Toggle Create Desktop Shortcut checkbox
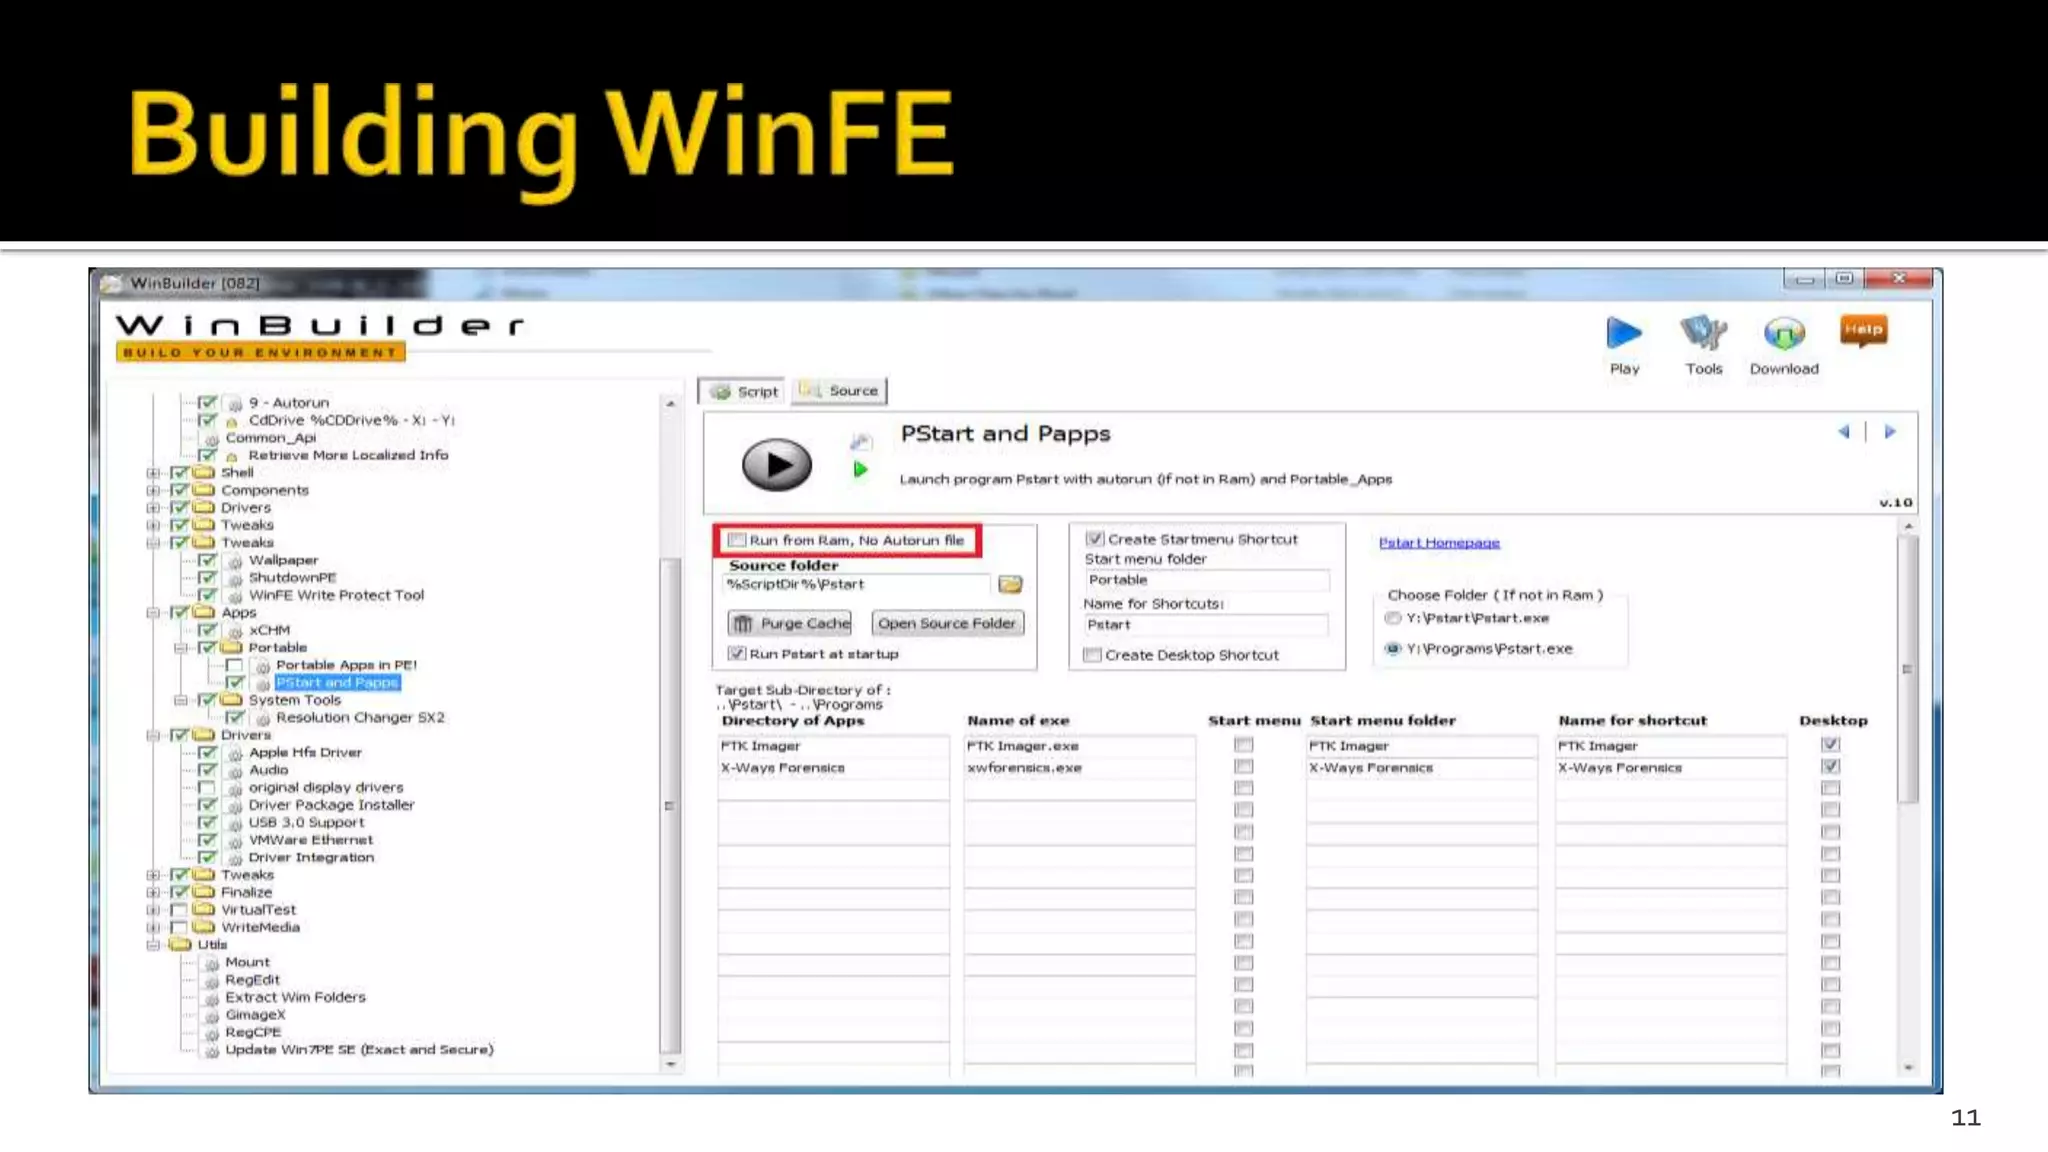 [1093, 655]
